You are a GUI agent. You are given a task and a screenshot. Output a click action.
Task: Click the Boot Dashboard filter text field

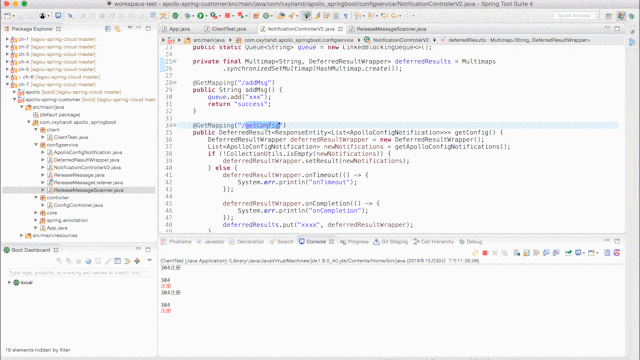pos(79,272)
